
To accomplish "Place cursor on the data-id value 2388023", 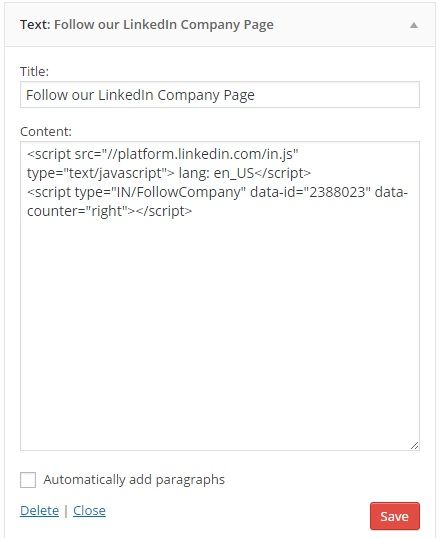I will 337,192.
